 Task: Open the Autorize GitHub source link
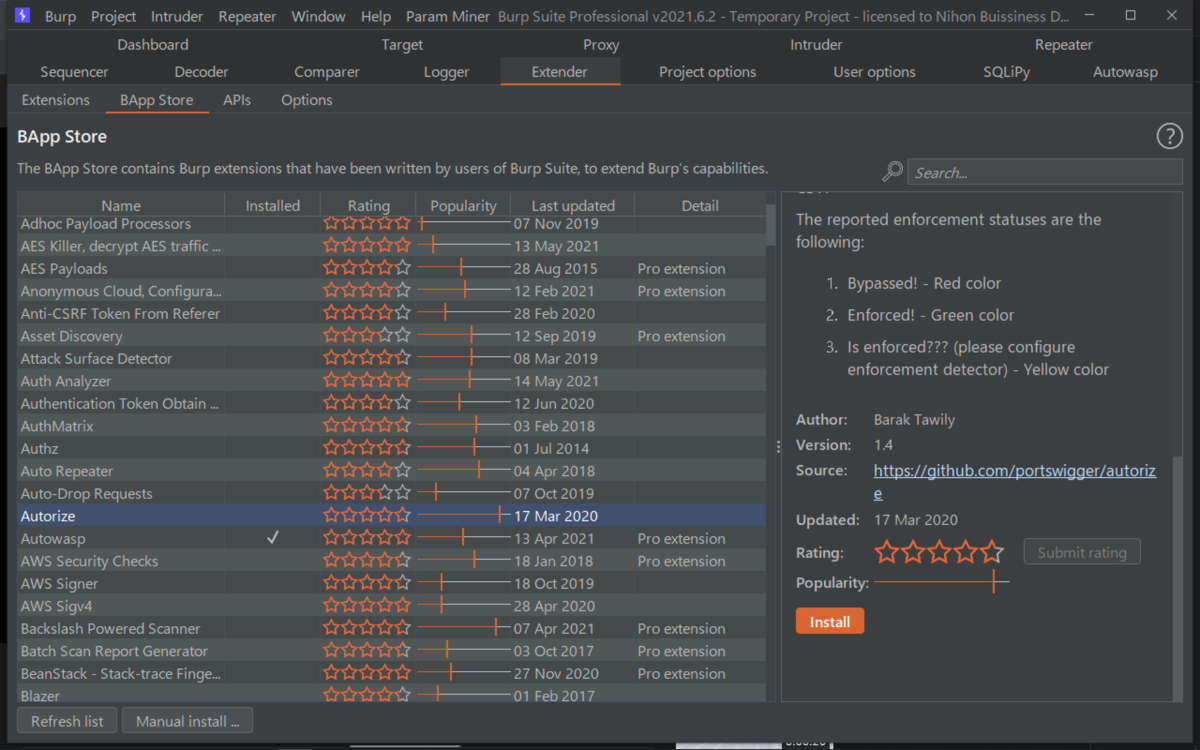1015,481
